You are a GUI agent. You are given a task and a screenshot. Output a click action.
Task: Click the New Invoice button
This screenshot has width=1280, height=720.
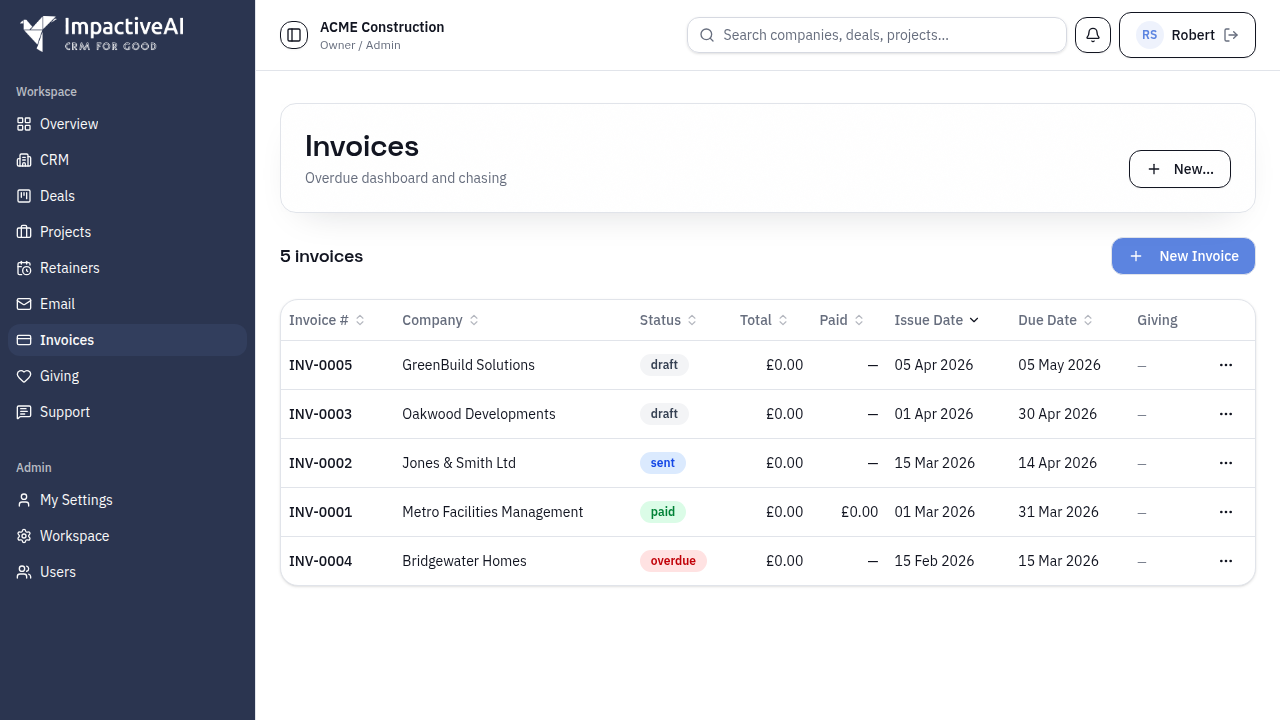1183,256
